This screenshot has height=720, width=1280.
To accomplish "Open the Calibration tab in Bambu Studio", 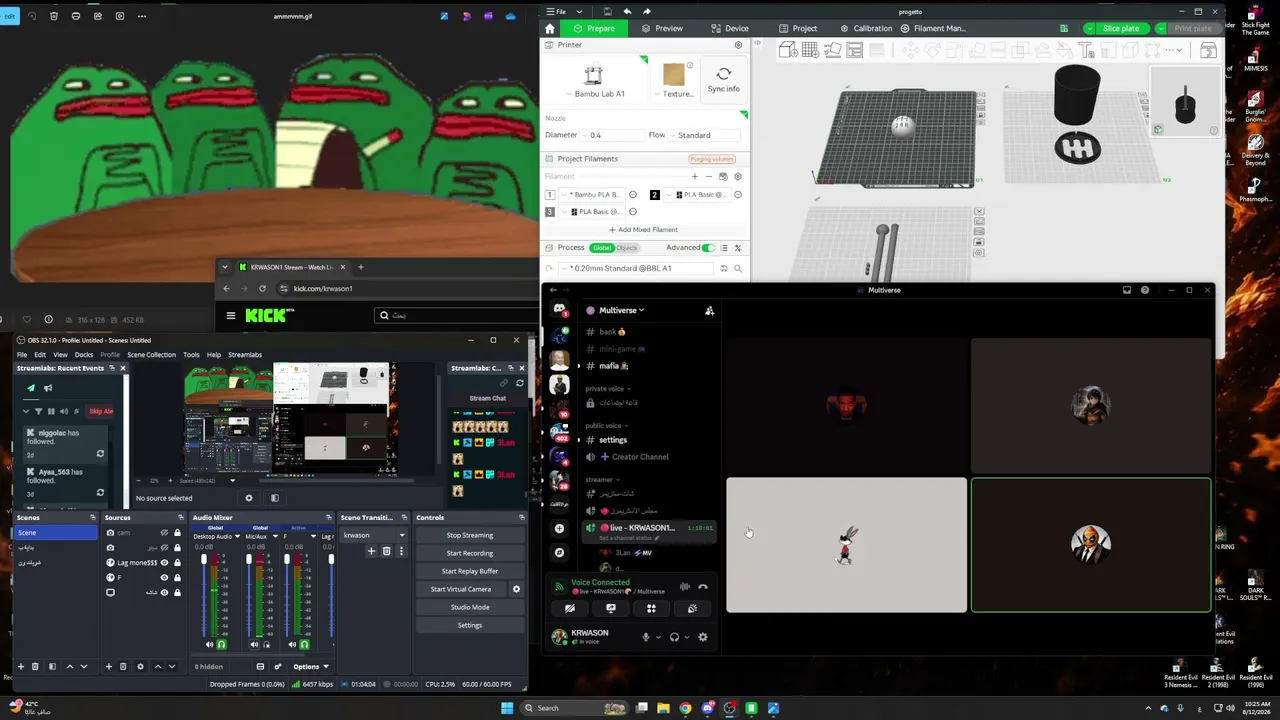I will 866,28.
